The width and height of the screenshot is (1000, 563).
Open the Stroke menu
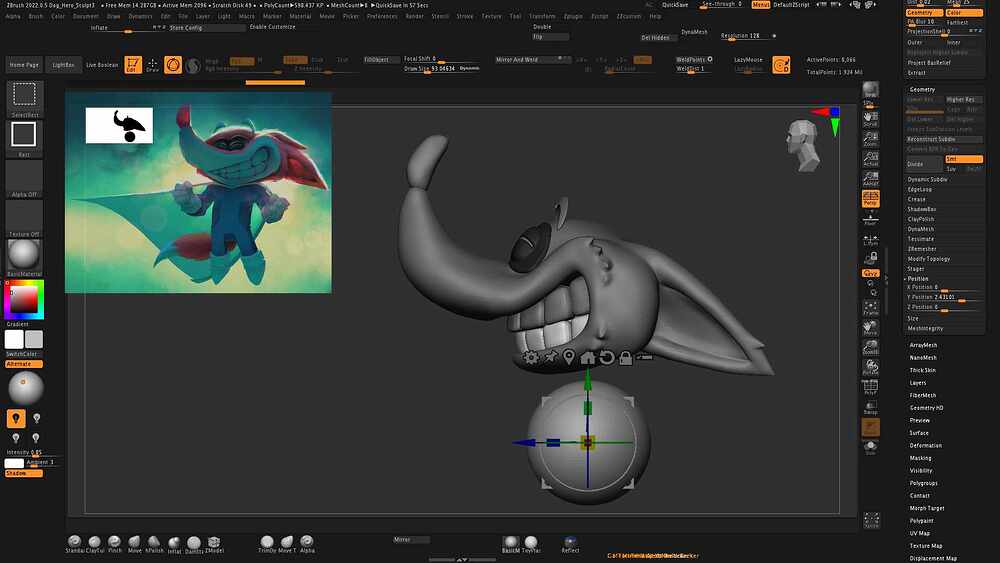coord(465,16)
